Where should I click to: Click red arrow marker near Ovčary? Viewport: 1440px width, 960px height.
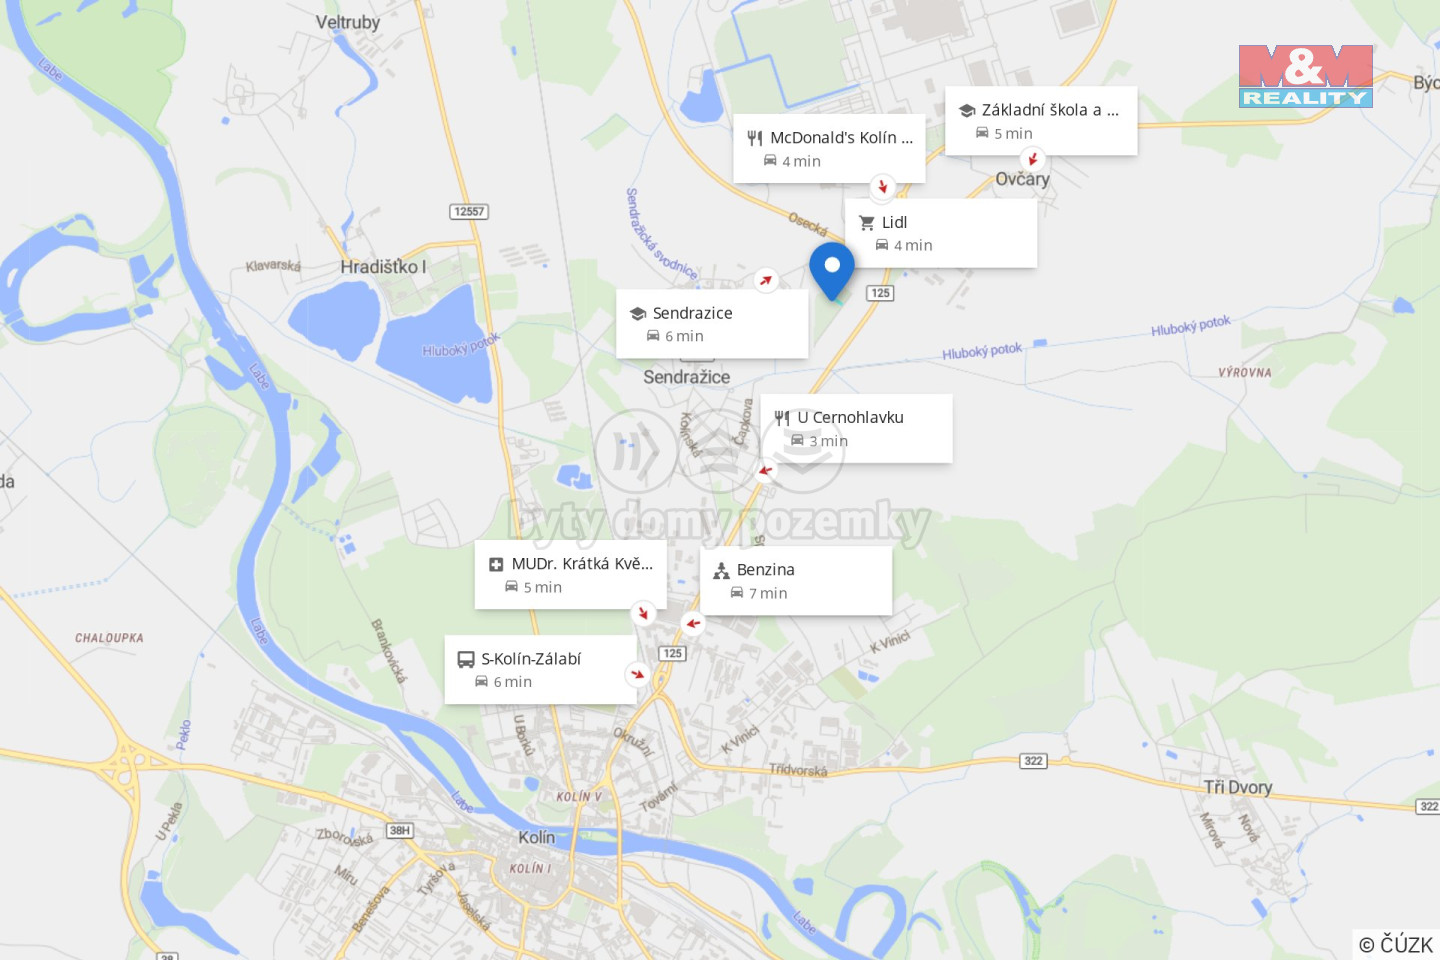tap(1032, 159)
